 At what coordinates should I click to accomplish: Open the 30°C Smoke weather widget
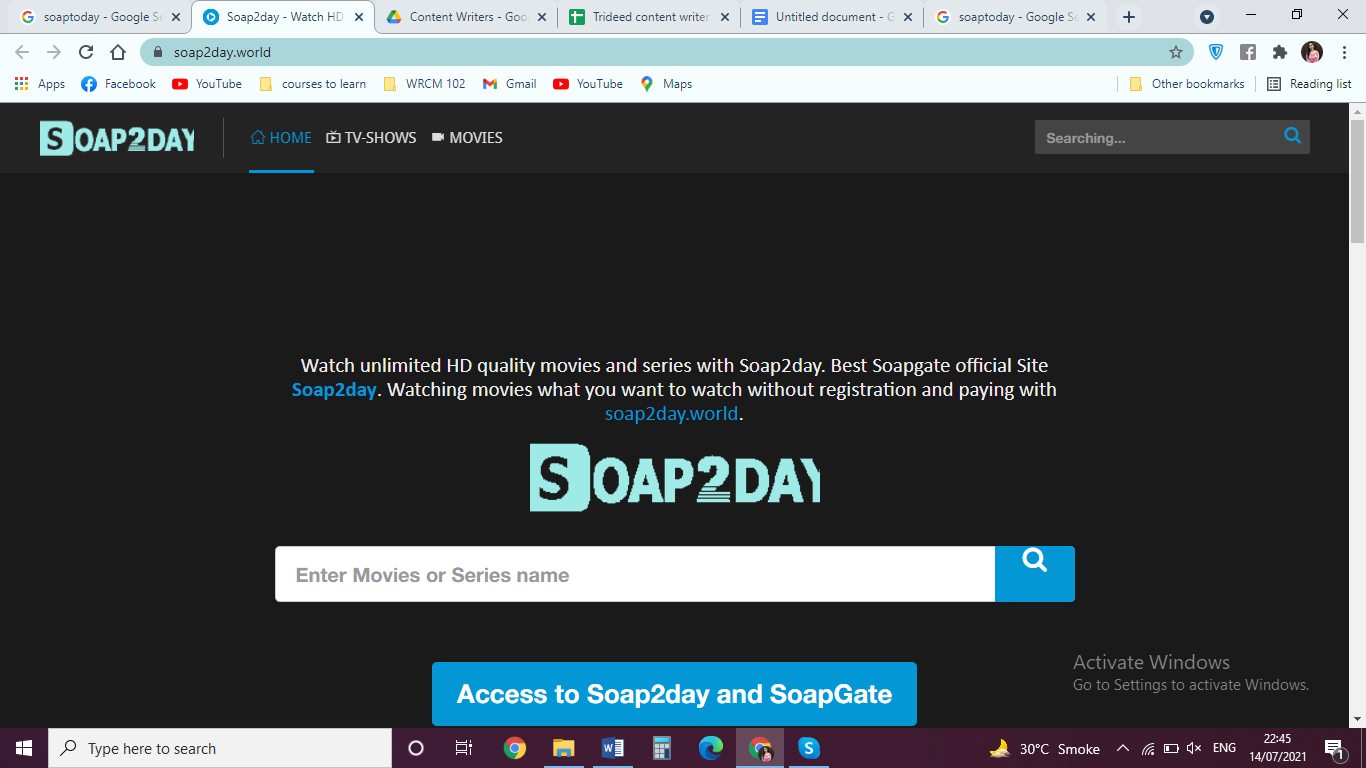(x=1044, y=748)
